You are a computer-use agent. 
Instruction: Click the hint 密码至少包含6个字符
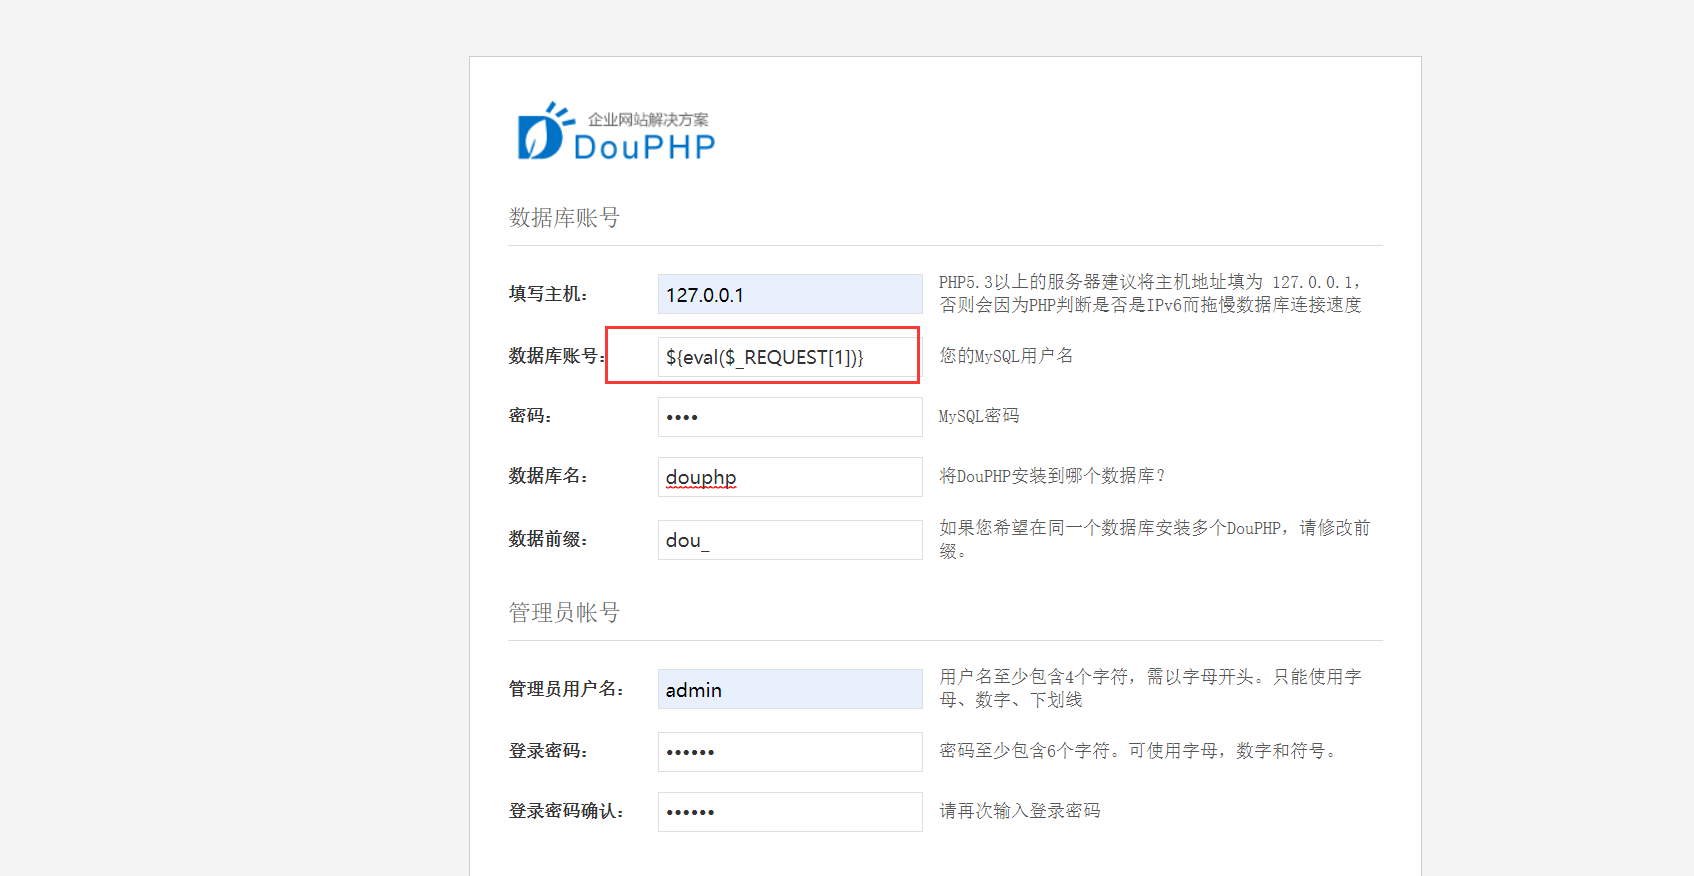pyautogui.click(x=1137, y=751)
